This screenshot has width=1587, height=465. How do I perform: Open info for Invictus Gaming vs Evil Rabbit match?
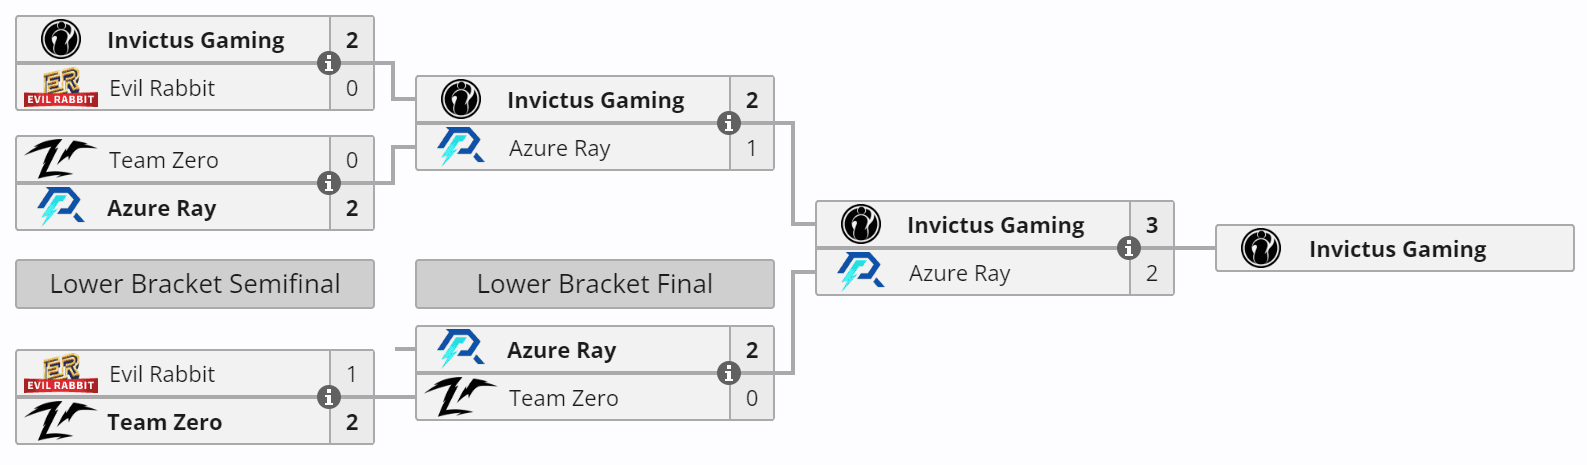329,63
